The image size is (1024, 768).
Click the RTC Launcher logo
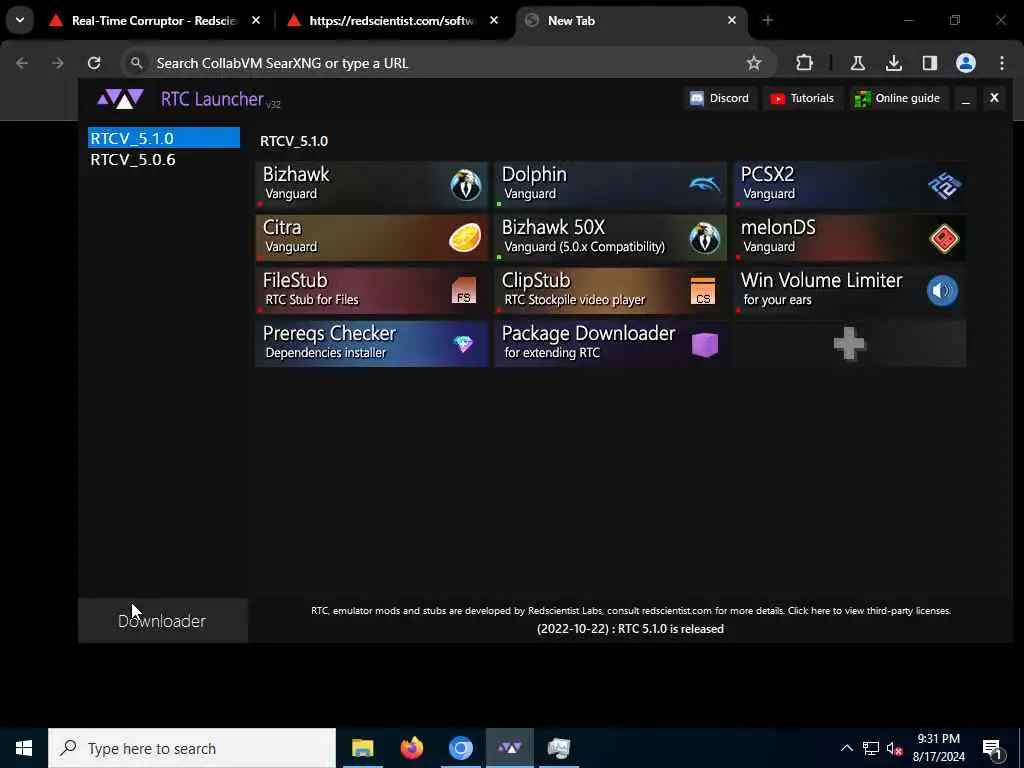click(x=120, y=99)
